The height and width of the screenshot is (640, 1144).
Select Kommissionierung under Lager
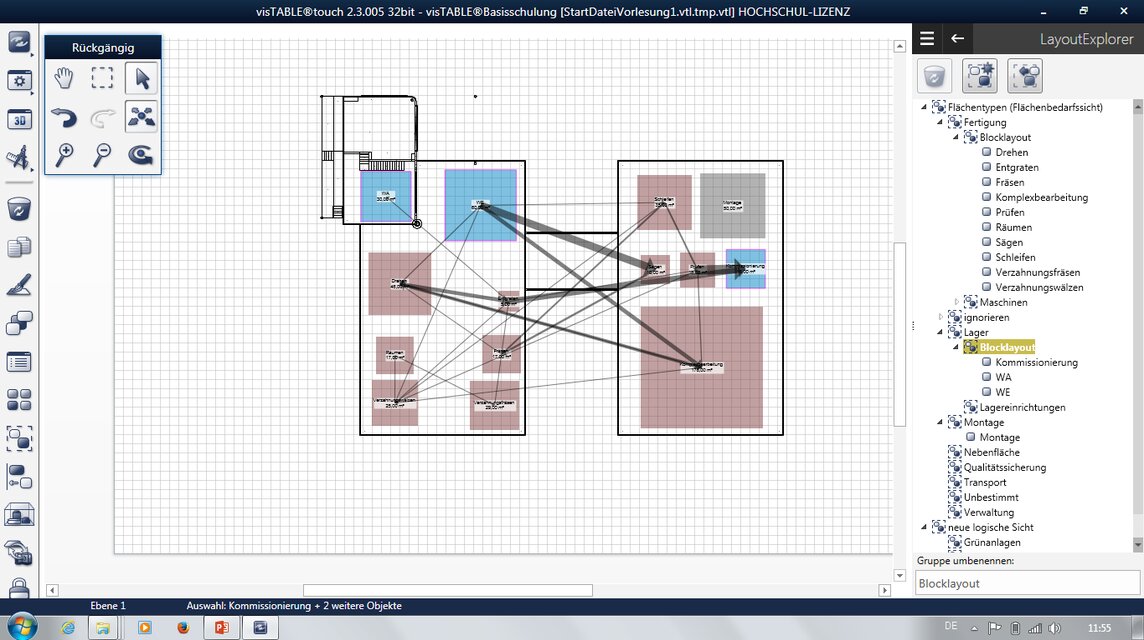(x=1037, y=362)
